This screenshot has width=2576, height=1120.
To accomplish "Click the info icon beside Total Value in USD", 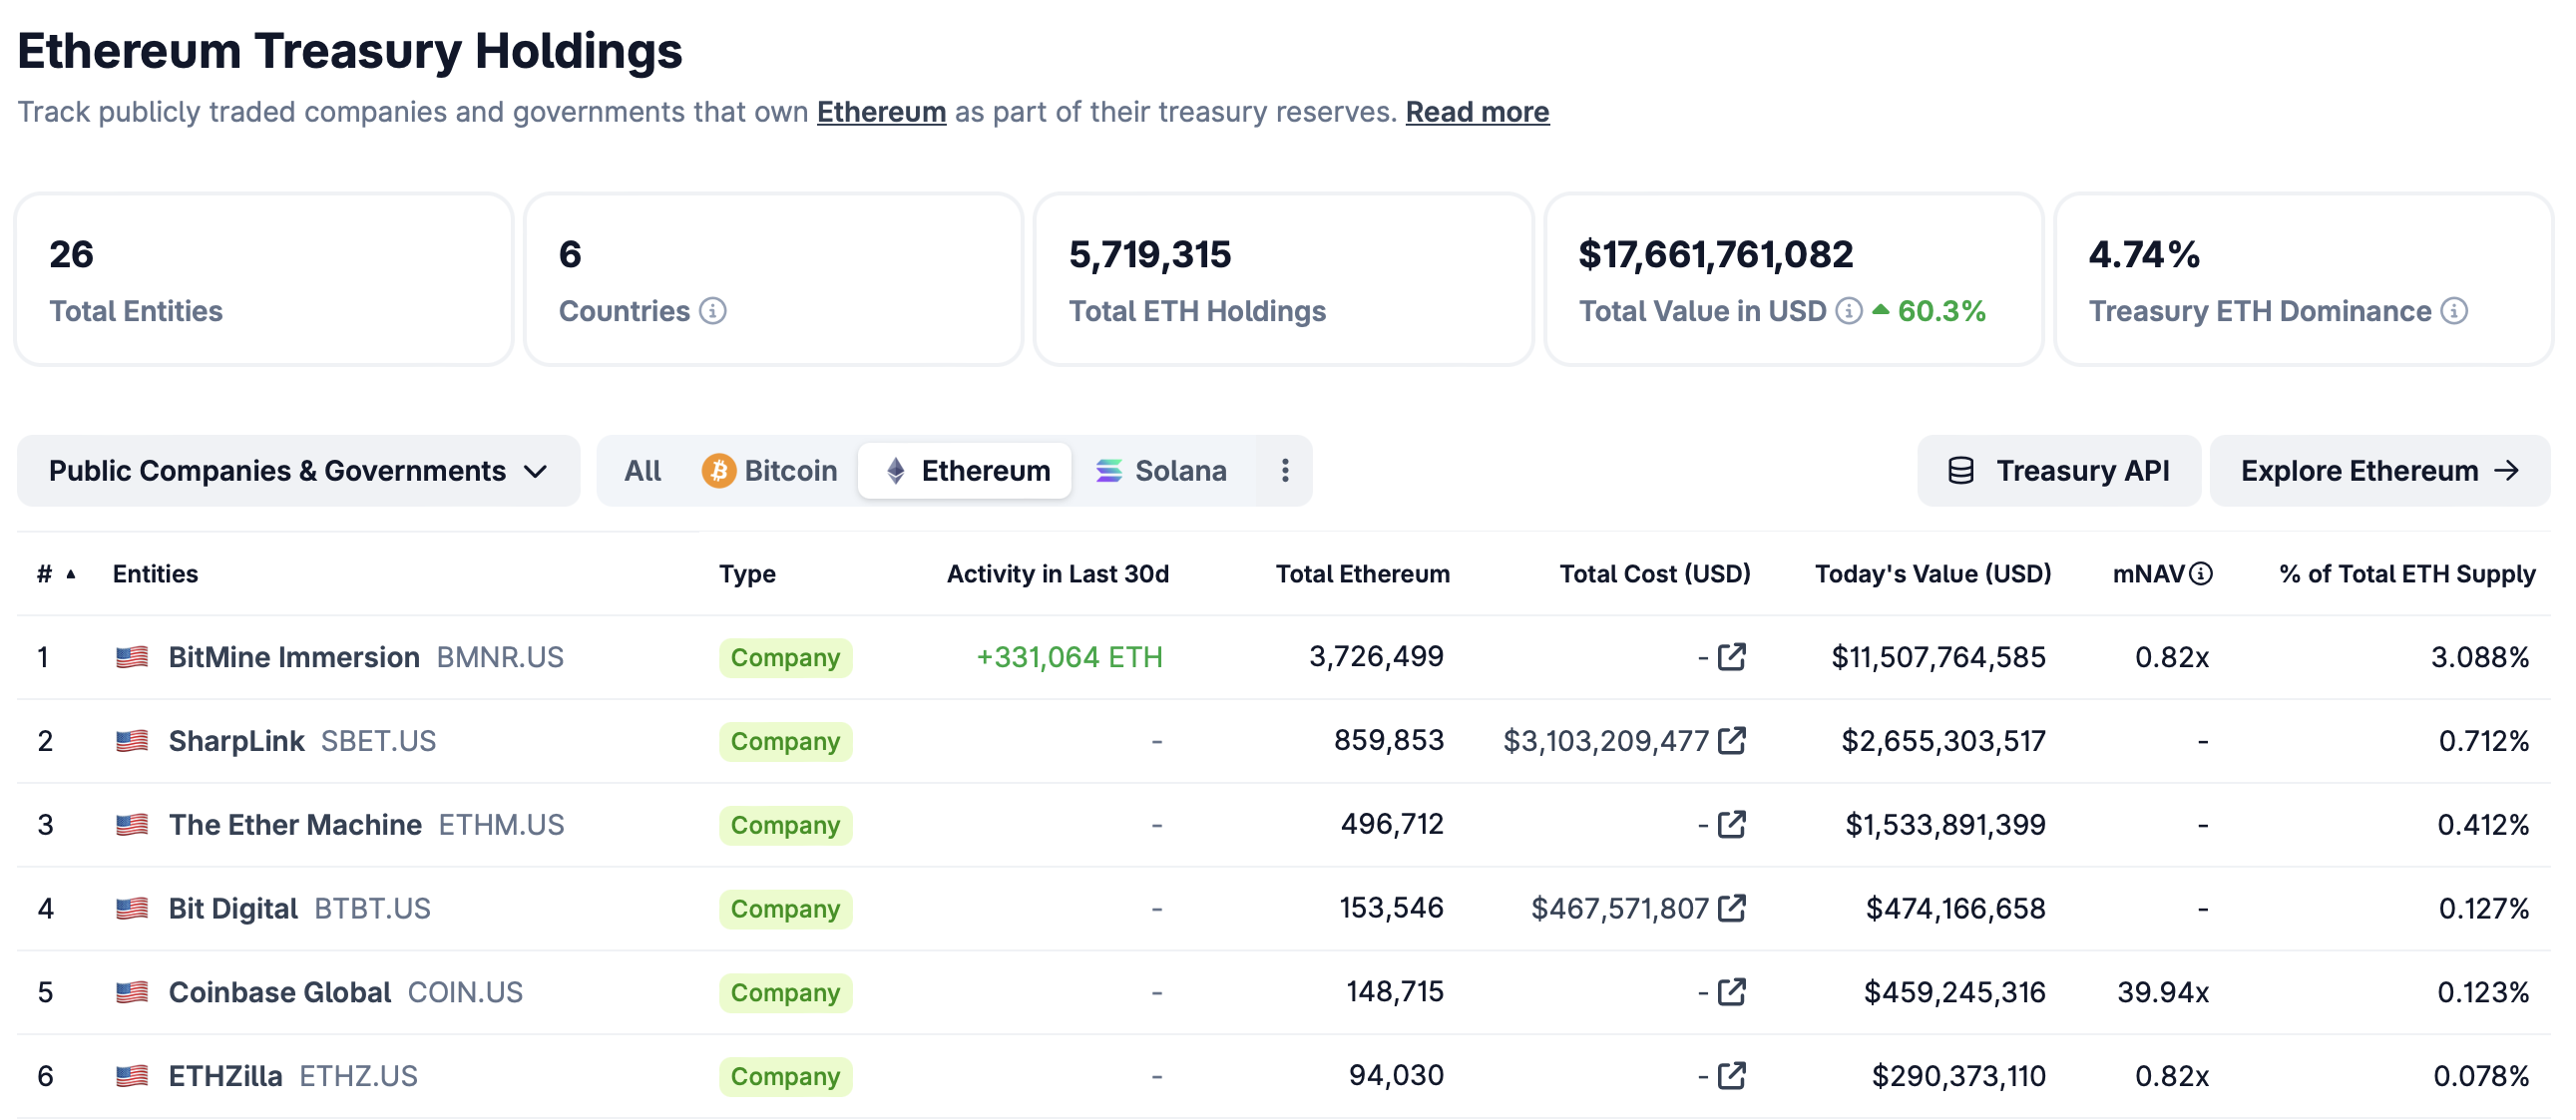I will (x=1848, y=311).
